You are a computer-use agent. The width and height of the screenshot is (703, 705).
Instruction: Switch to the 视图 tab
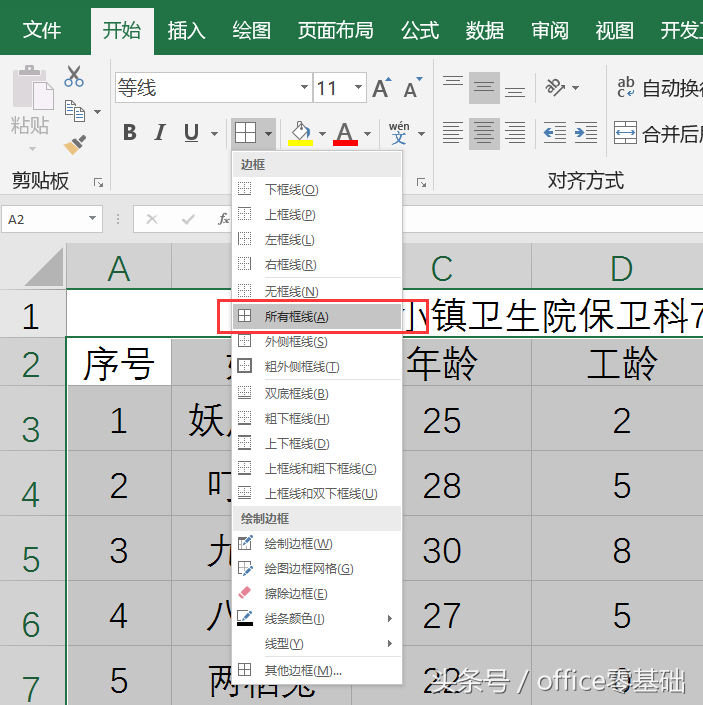[x=614, y=31]
